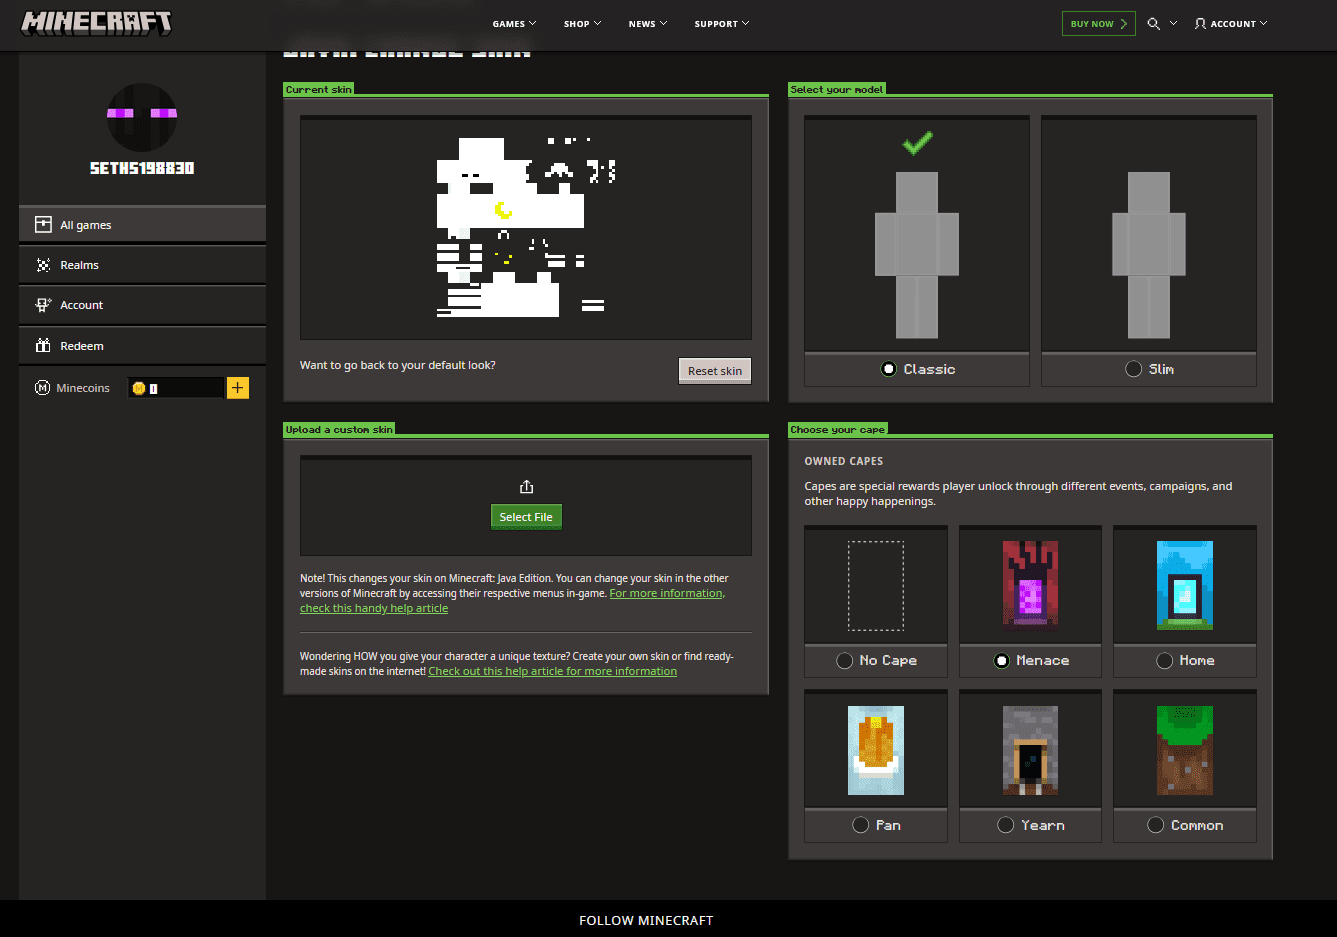Open the Games dropdown menu
Image resolution: width=1337 pixels, height=937 pixels.
[513, 23]
